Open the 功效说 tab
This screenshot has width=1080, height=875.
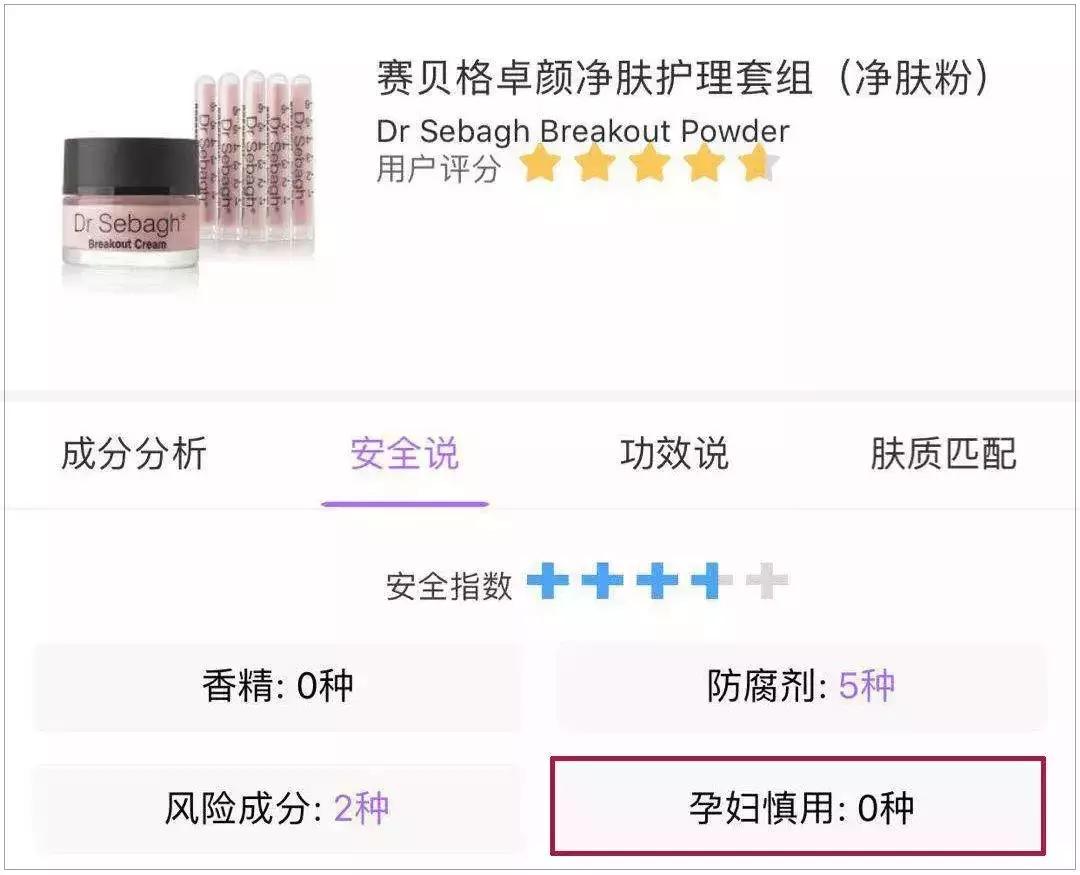coord(675,454)
